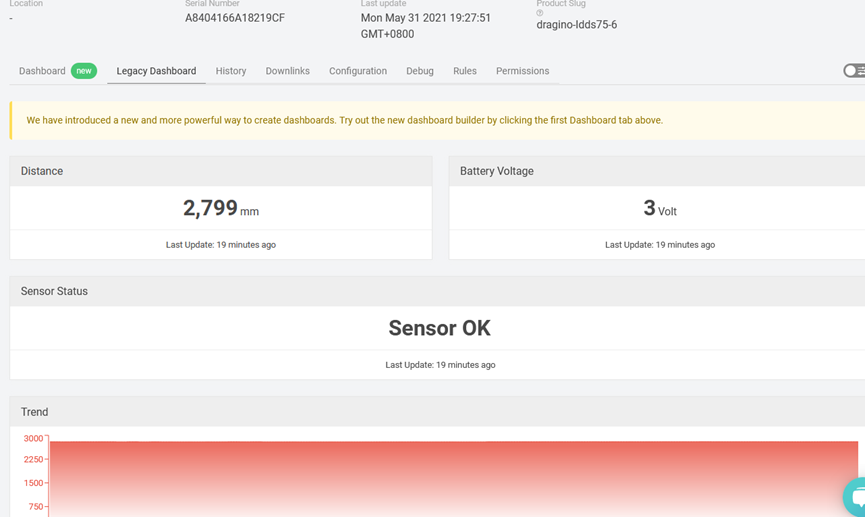Open the Permissions tab
This screenshot has width=865, height=517.
click(522, 71)
